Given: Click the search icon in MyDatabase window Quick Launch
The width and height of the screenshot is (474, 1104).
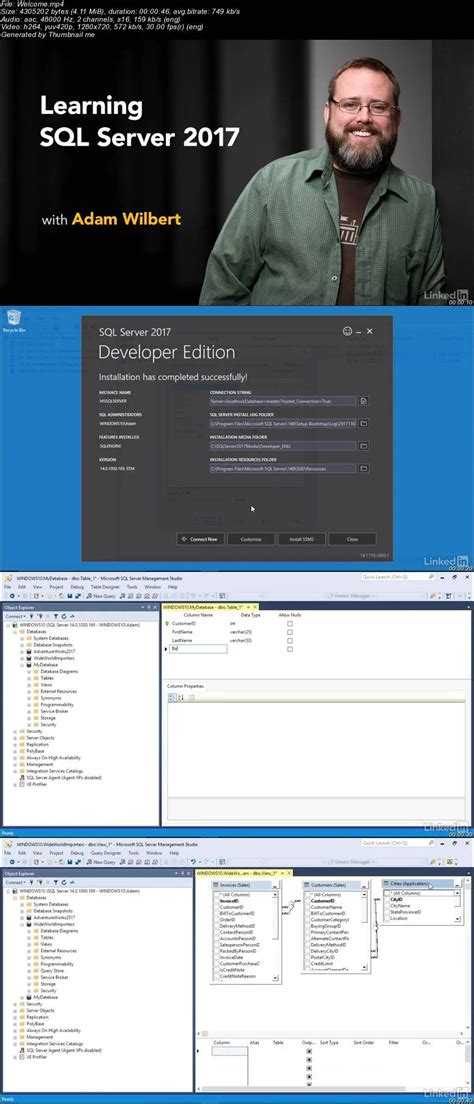Looking at the screenshot, I should (x=430, y=577).
